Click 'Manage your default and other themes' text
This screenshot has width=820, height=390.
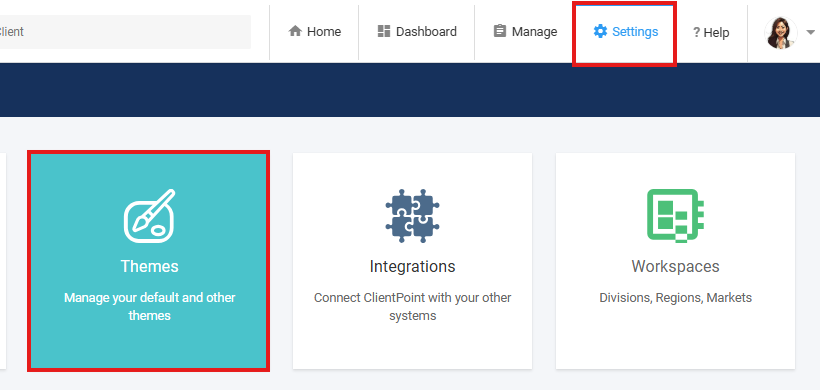tap(150, 306)
